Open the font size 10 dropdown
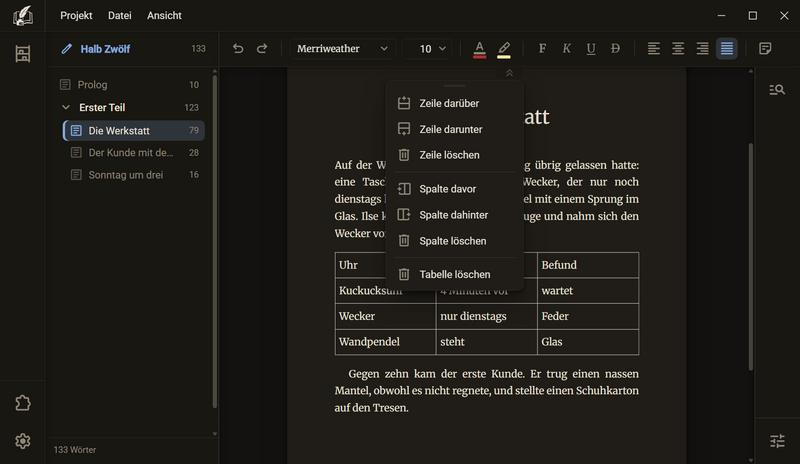 point(427,48)
